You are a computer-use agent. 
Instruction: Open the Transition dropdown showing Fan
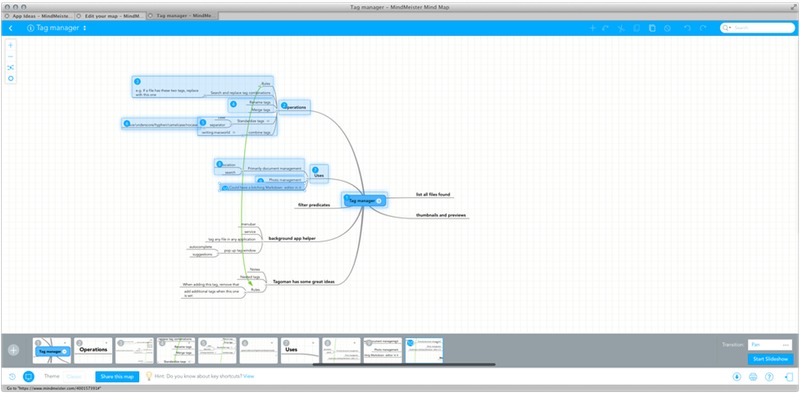[770, 345]
